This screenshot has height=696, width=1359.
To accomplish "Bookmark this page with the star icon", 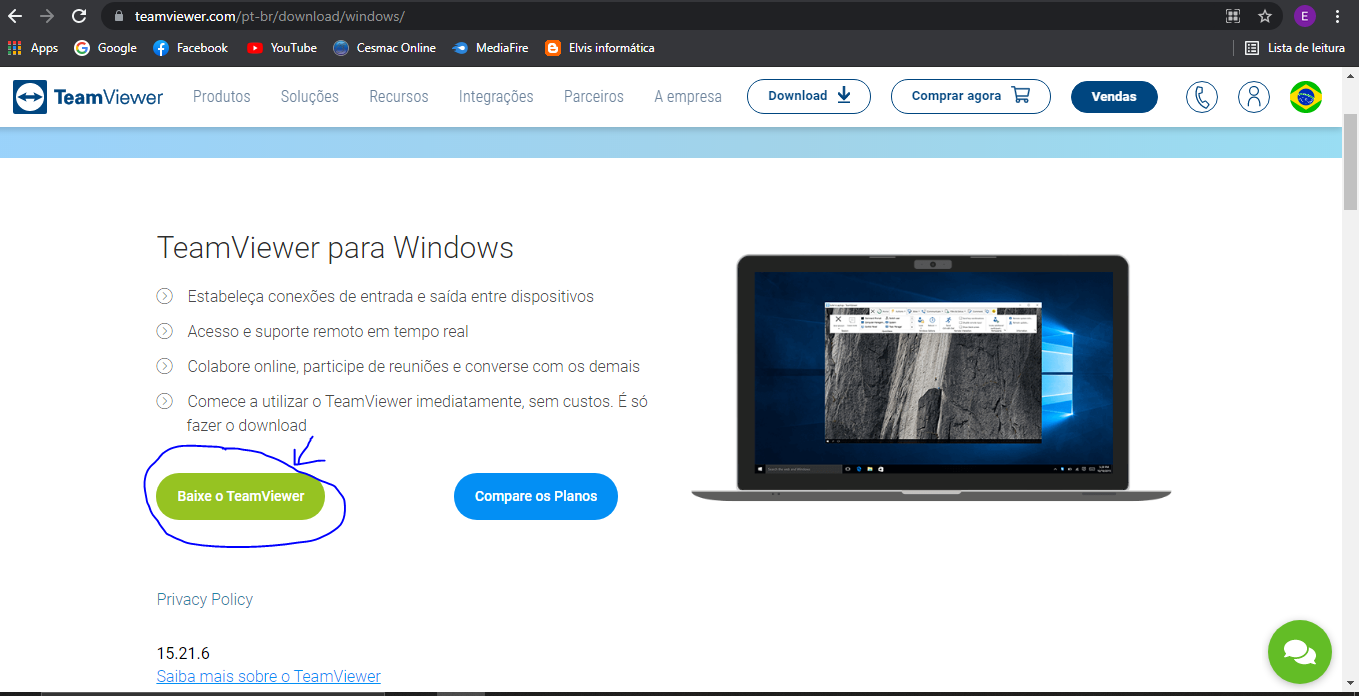I will [x=1264, y=16].
